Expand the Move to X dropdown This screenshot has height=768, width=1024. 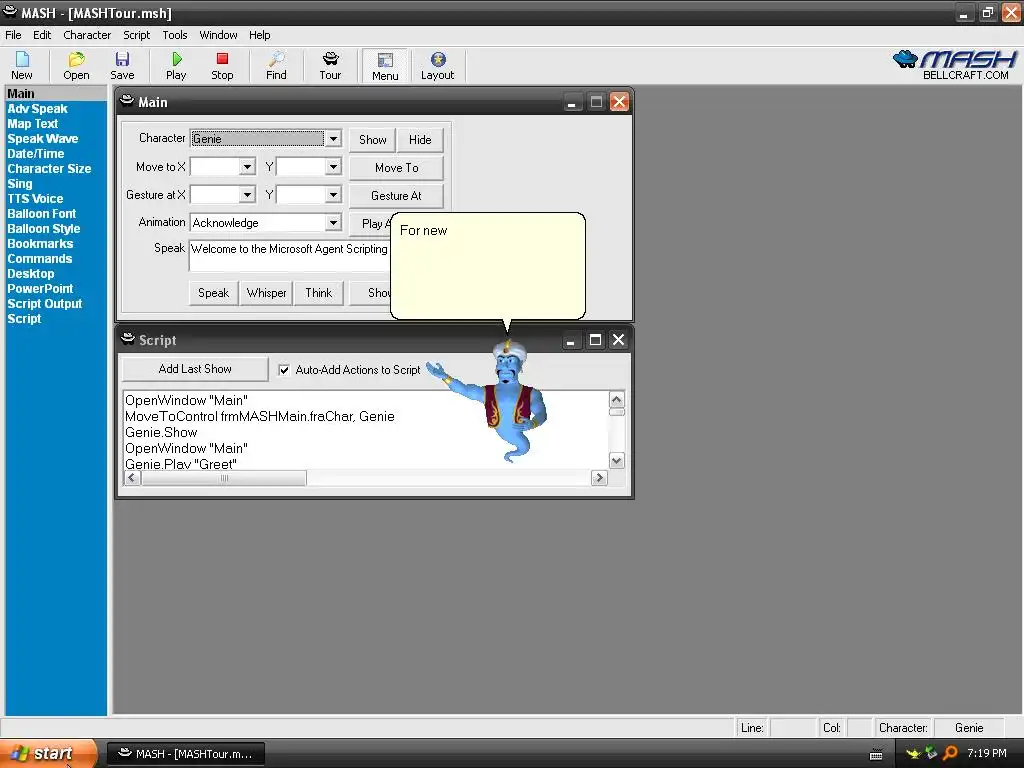tap(247, 167)
